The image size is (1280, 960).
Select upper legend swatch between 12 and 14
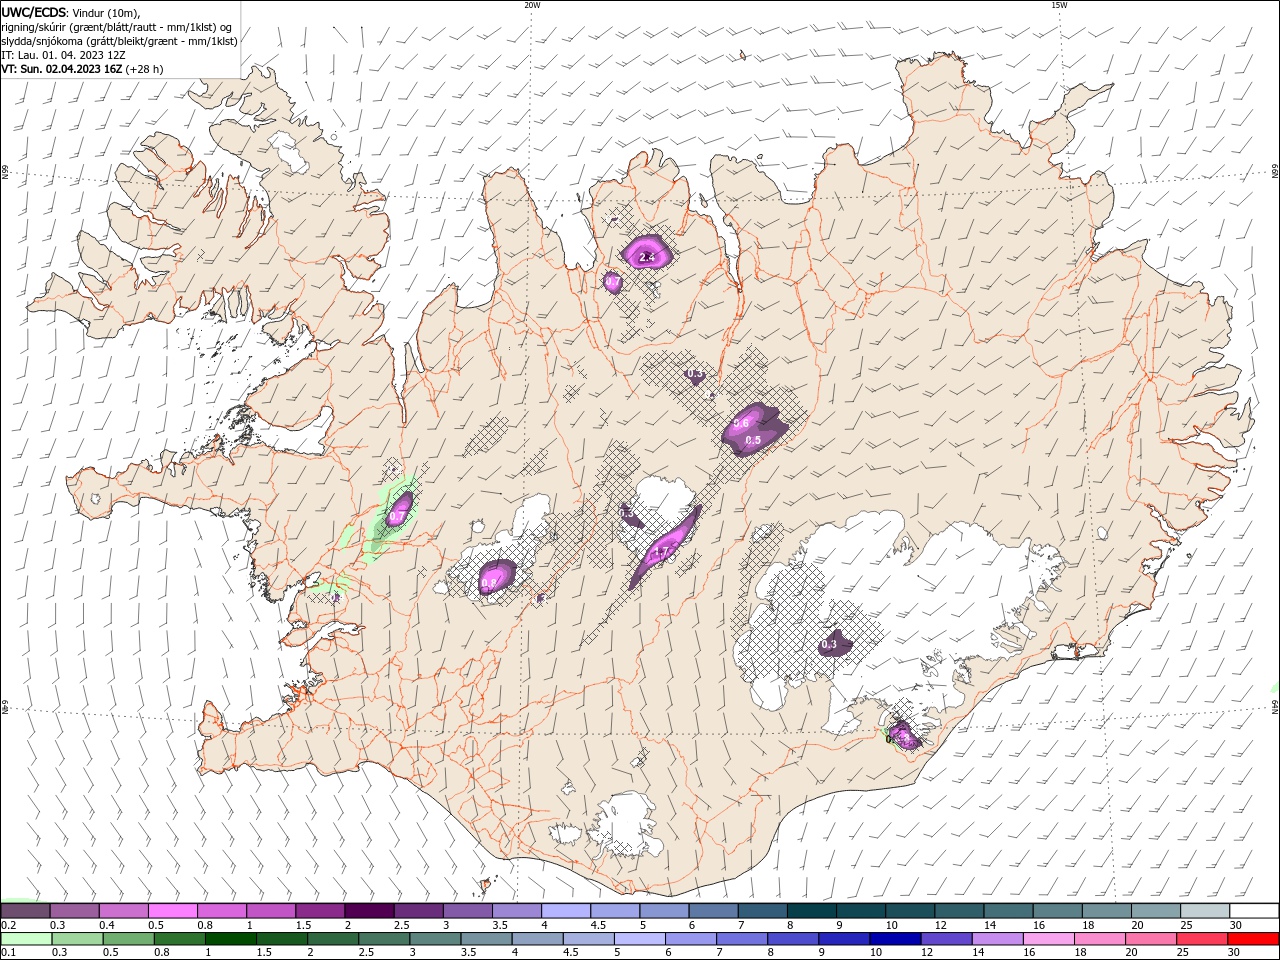point(959,911)
